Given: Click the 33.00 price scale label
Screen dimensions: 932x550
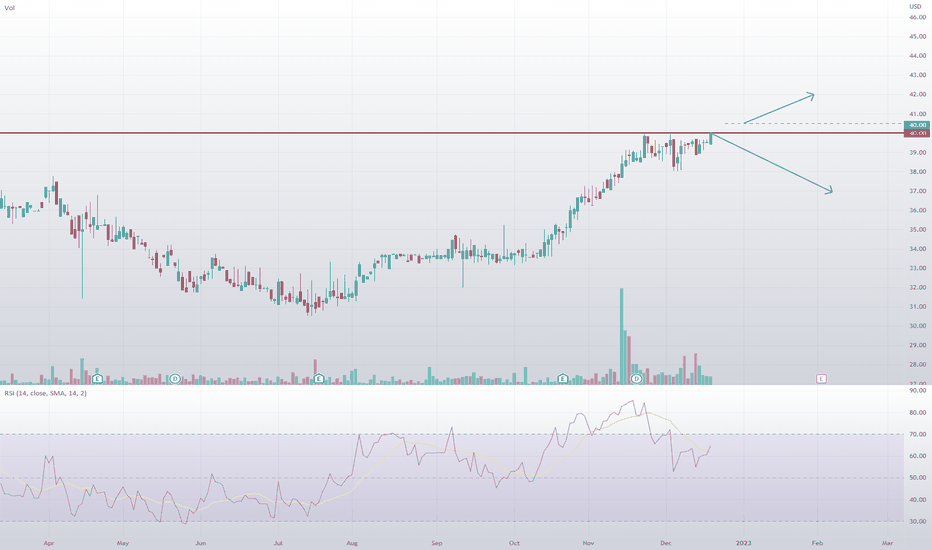Looking at the screenshot, I should [x=917, y=268].
